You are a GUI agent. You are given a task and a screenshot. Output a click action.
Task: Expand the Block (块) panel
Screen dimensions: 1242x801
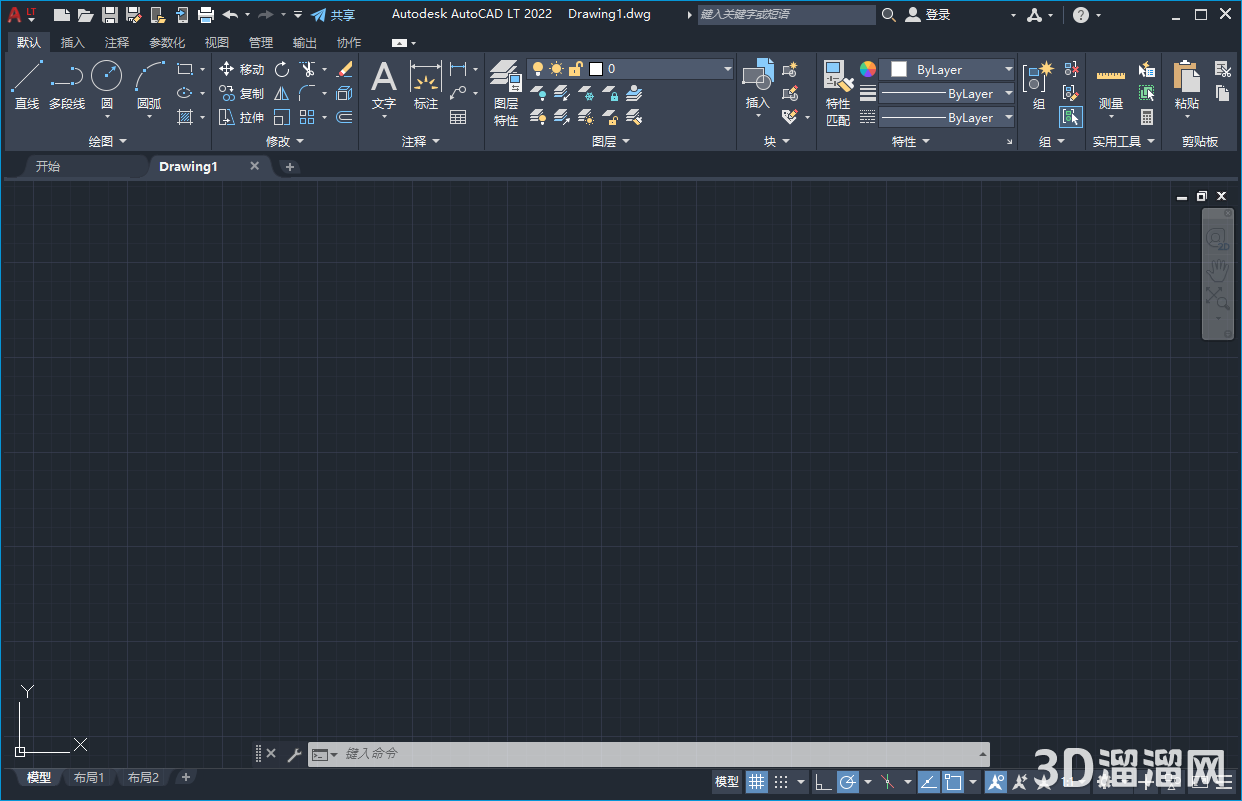click(x=776, y=141)
